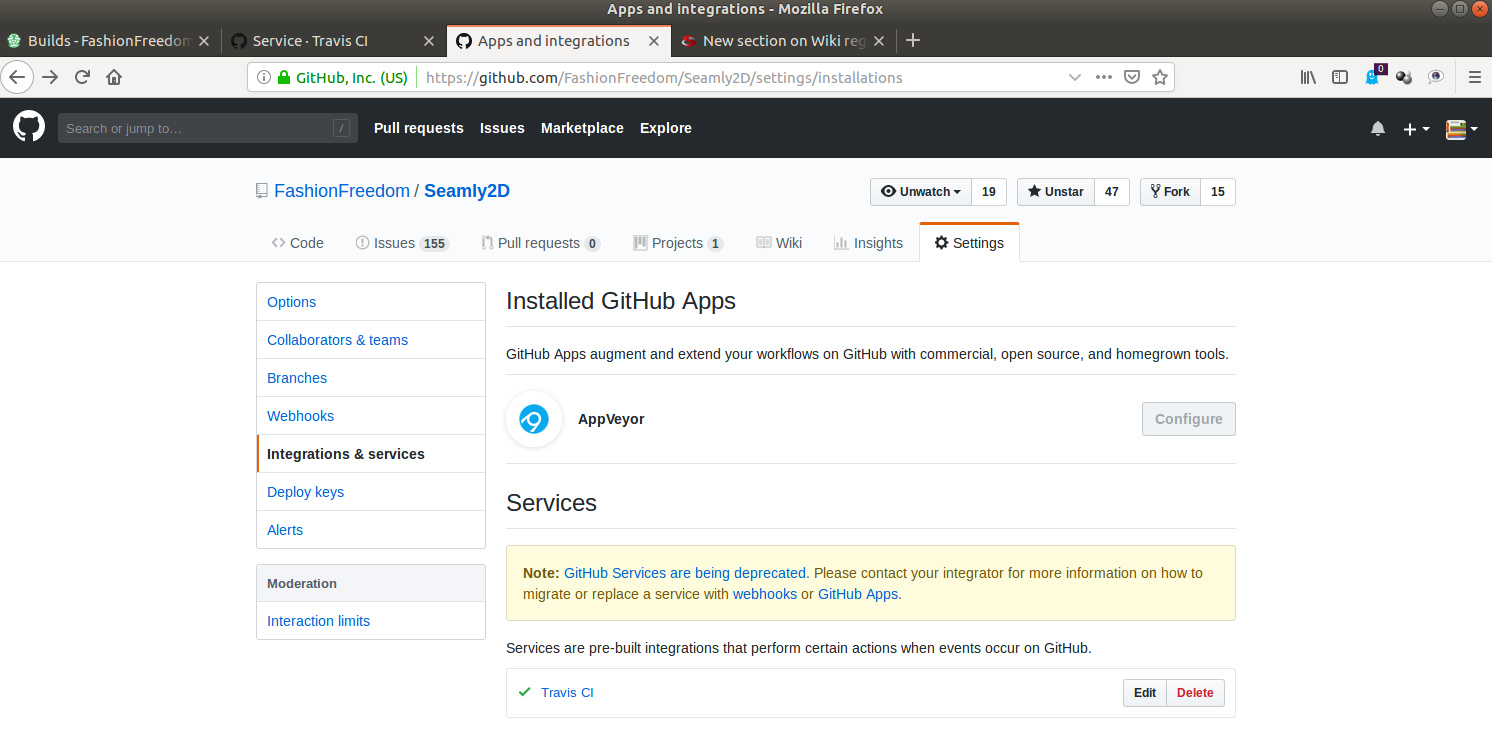The height and width of the screenshot is (754, 1492).
Task: Open Marketplace in GitHub header
Action: point(582,128)
